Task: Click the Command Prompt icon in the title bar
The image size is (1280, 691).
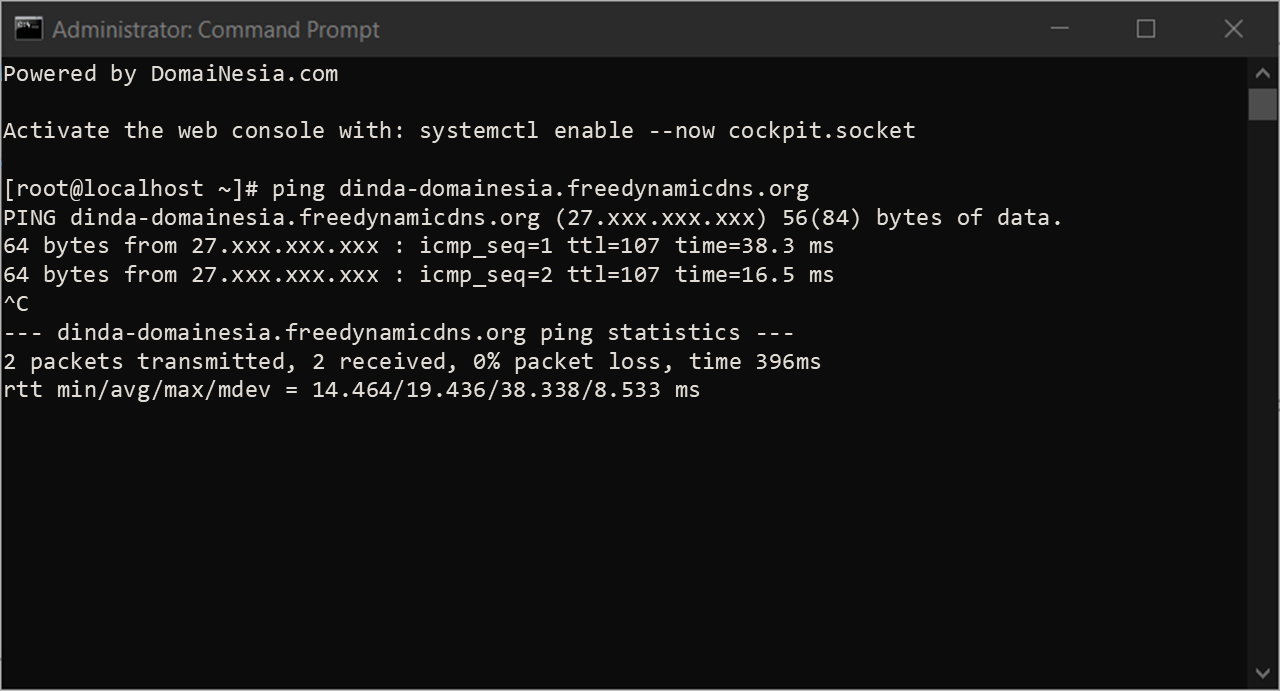Action: (28, 29)
